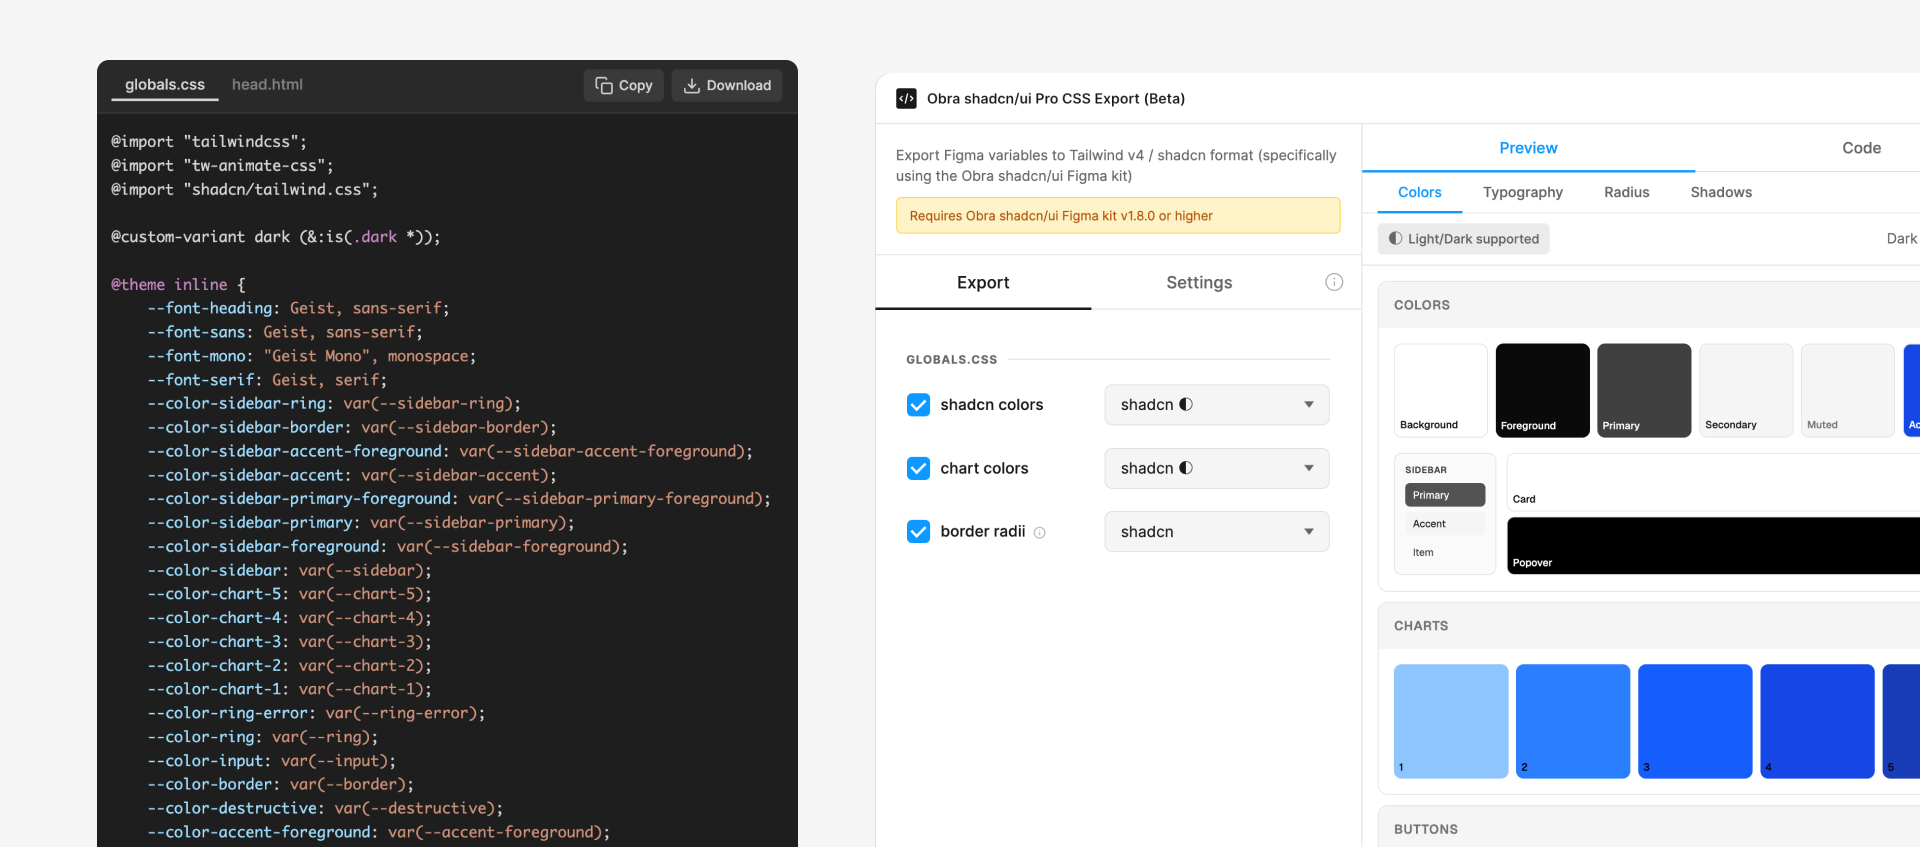1920x847 pixels.
Task: Open the Settings tab
Action: click(1199, 283)
